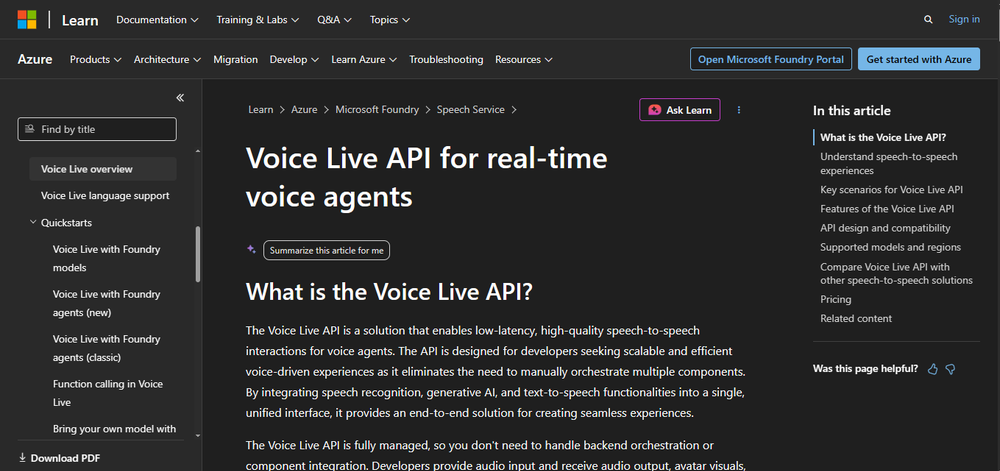Open the Architecture dropdown
The width and height of the screenshot is (1000, 471).
pyautogui.click(x=167, y=59)
